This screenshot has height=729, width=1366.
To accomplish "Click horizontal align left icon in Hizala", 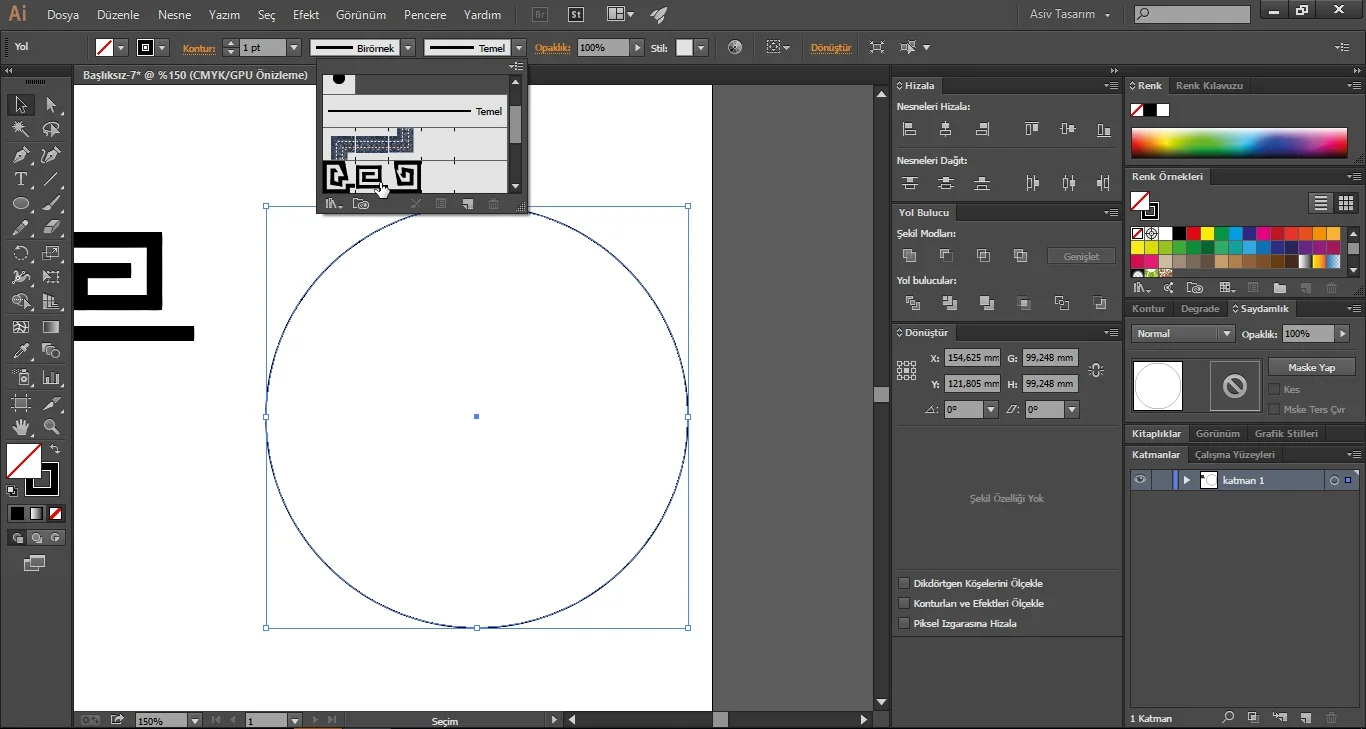I will click(x=909, y=129).
